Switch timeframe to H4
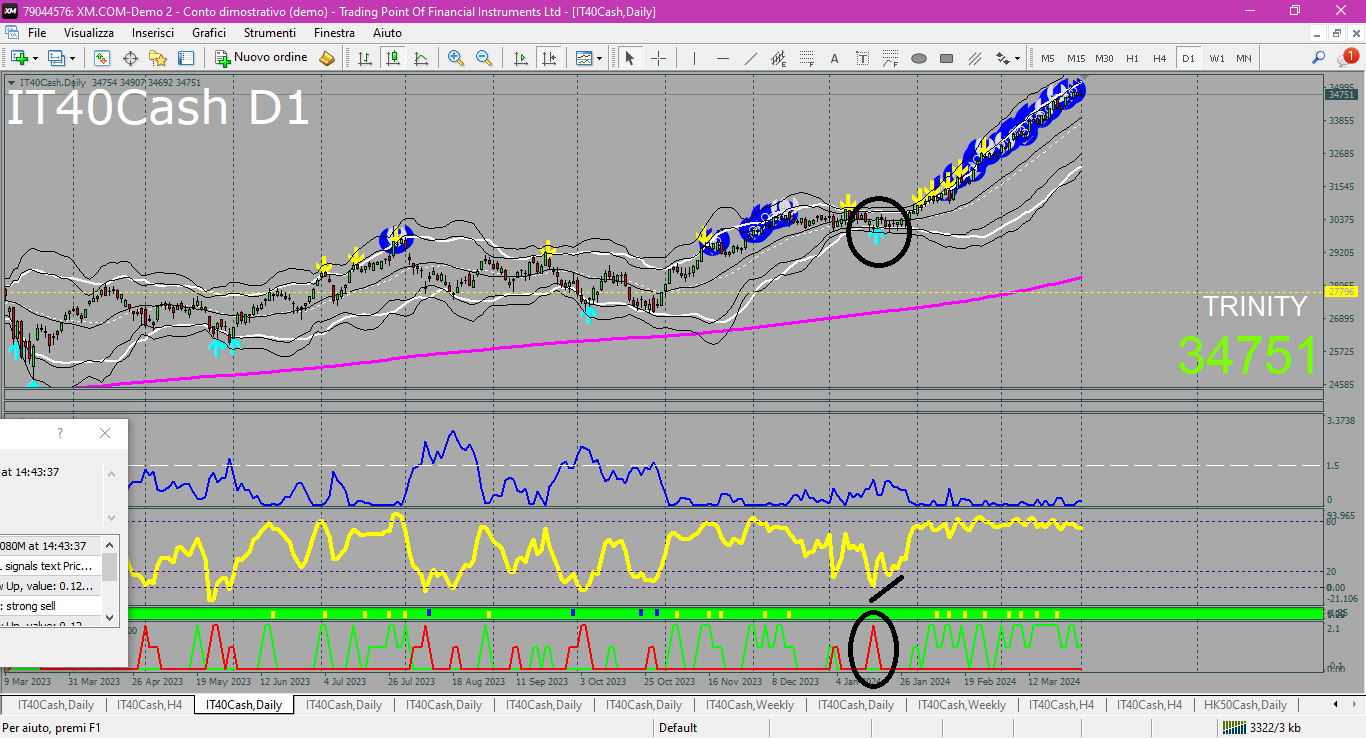This screenshot has height=738, width=1366. pos(1159,58)
